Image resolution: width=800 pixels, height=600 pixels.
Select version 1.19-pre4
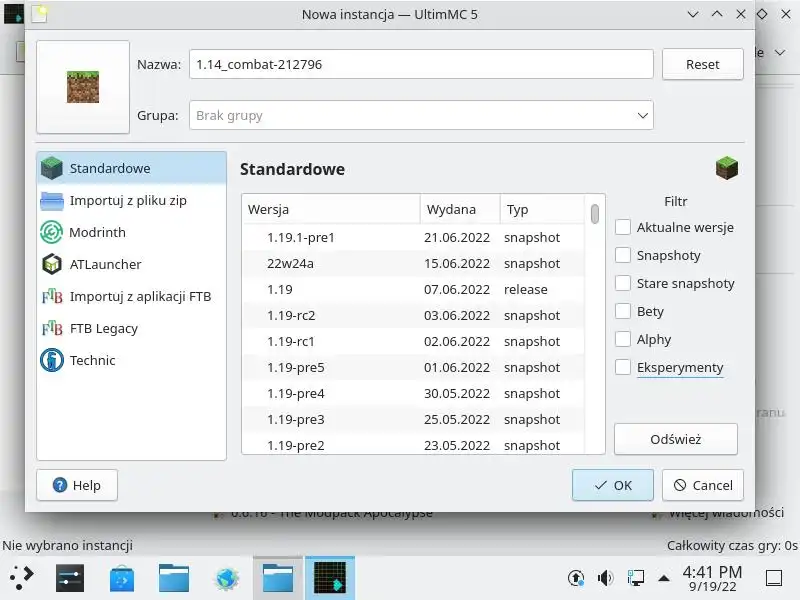(413, 393)
